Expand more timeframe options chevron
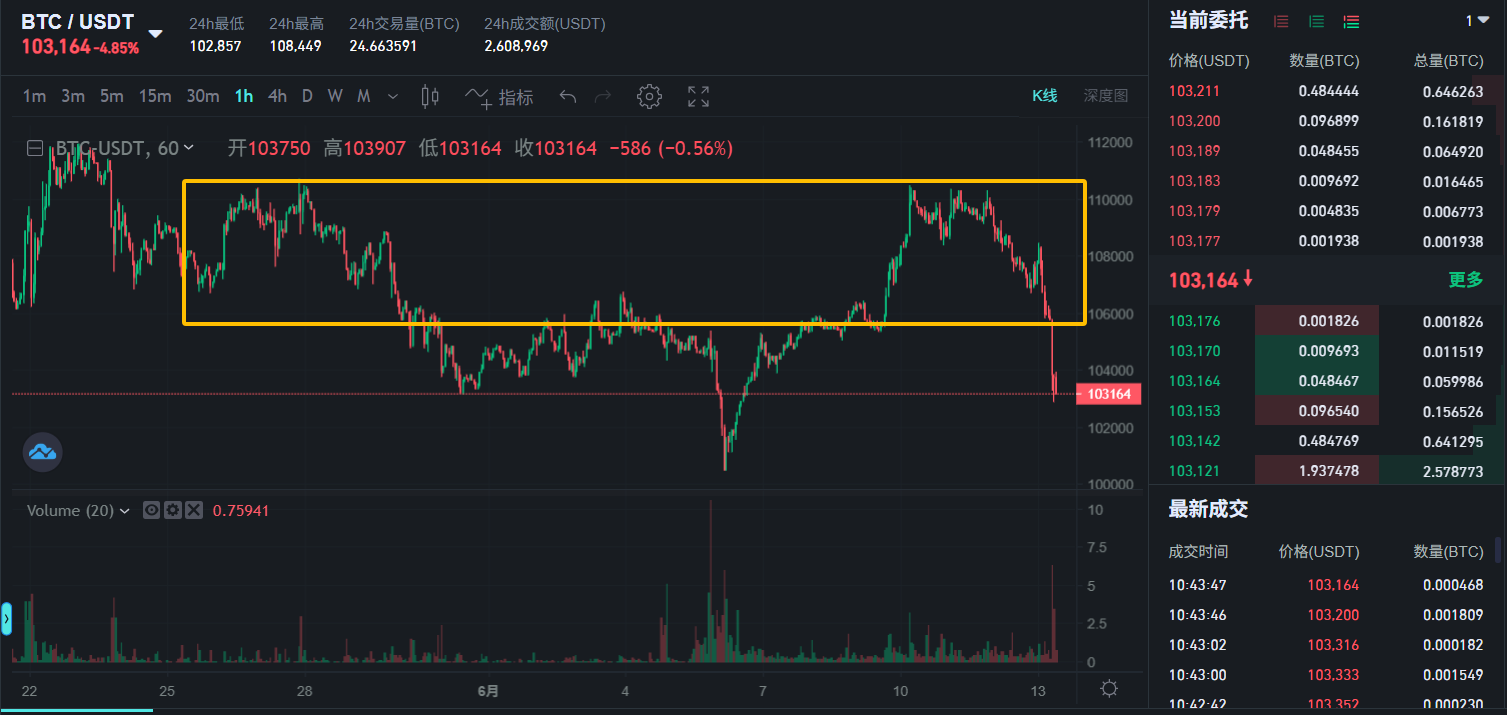 pos(393,97)
